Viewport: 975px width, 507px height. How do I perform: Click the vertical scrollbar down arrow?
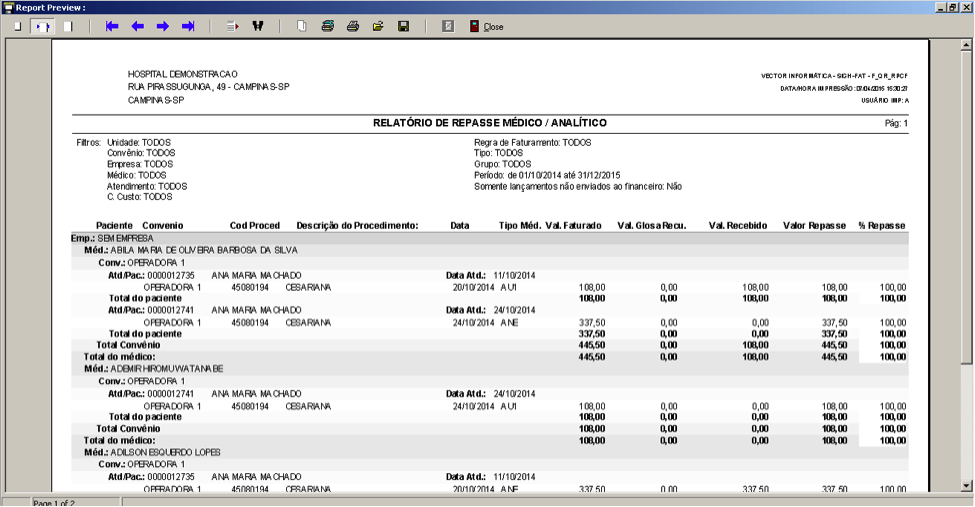966,486
